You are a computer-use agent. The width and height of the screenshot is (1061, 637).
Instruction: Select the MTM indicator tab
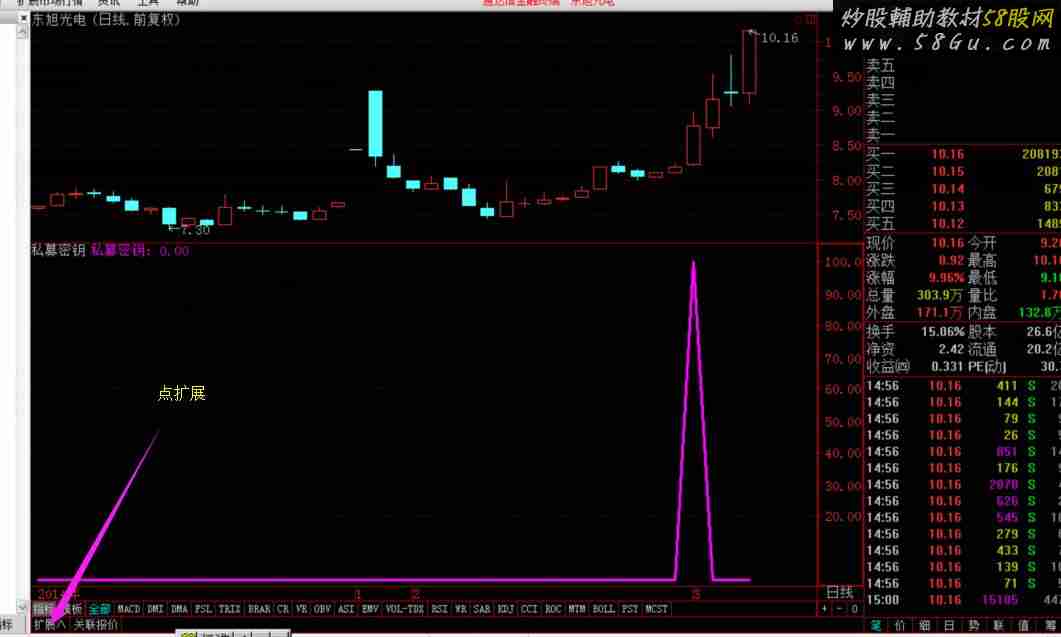pyautogui.click(x=577, y=609)
